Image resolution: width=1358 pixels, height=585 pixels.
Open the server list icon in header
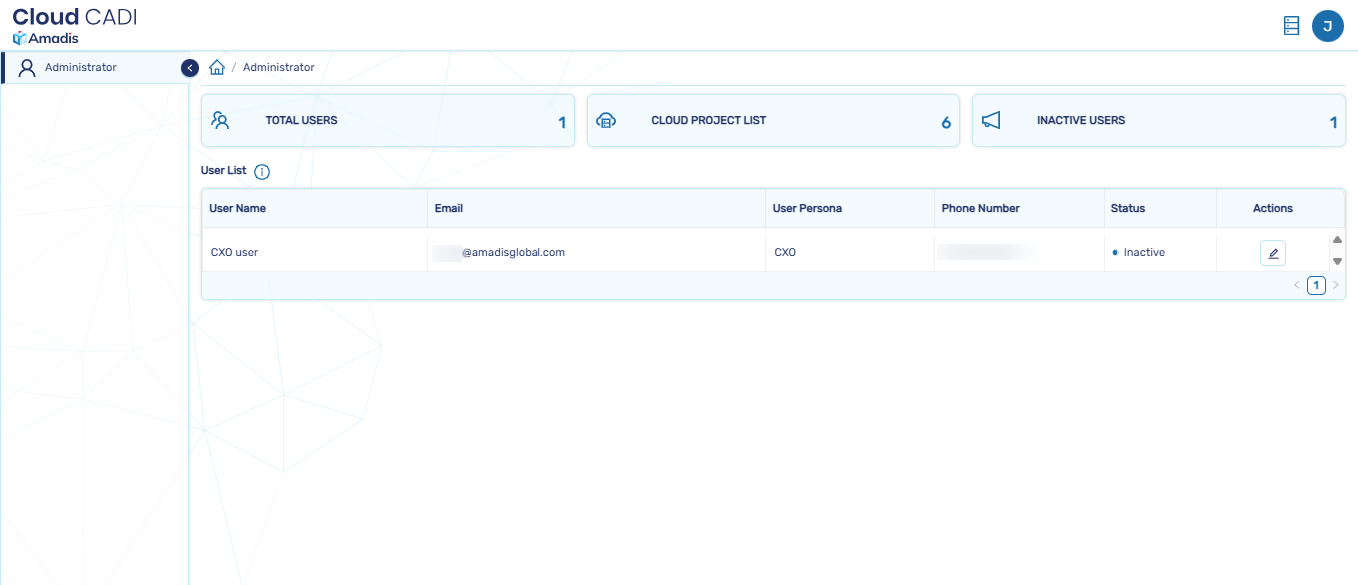(x=1291, y=26)
